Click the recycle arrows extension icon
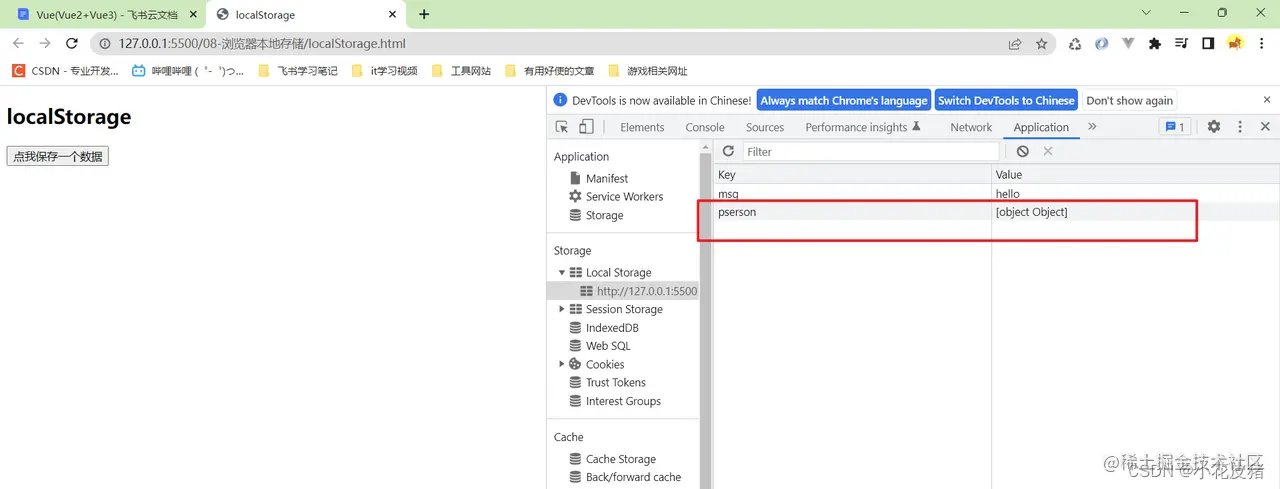Image resolution: width=1280 pixels, height=489 pixels. click(x=1075, y=44)
